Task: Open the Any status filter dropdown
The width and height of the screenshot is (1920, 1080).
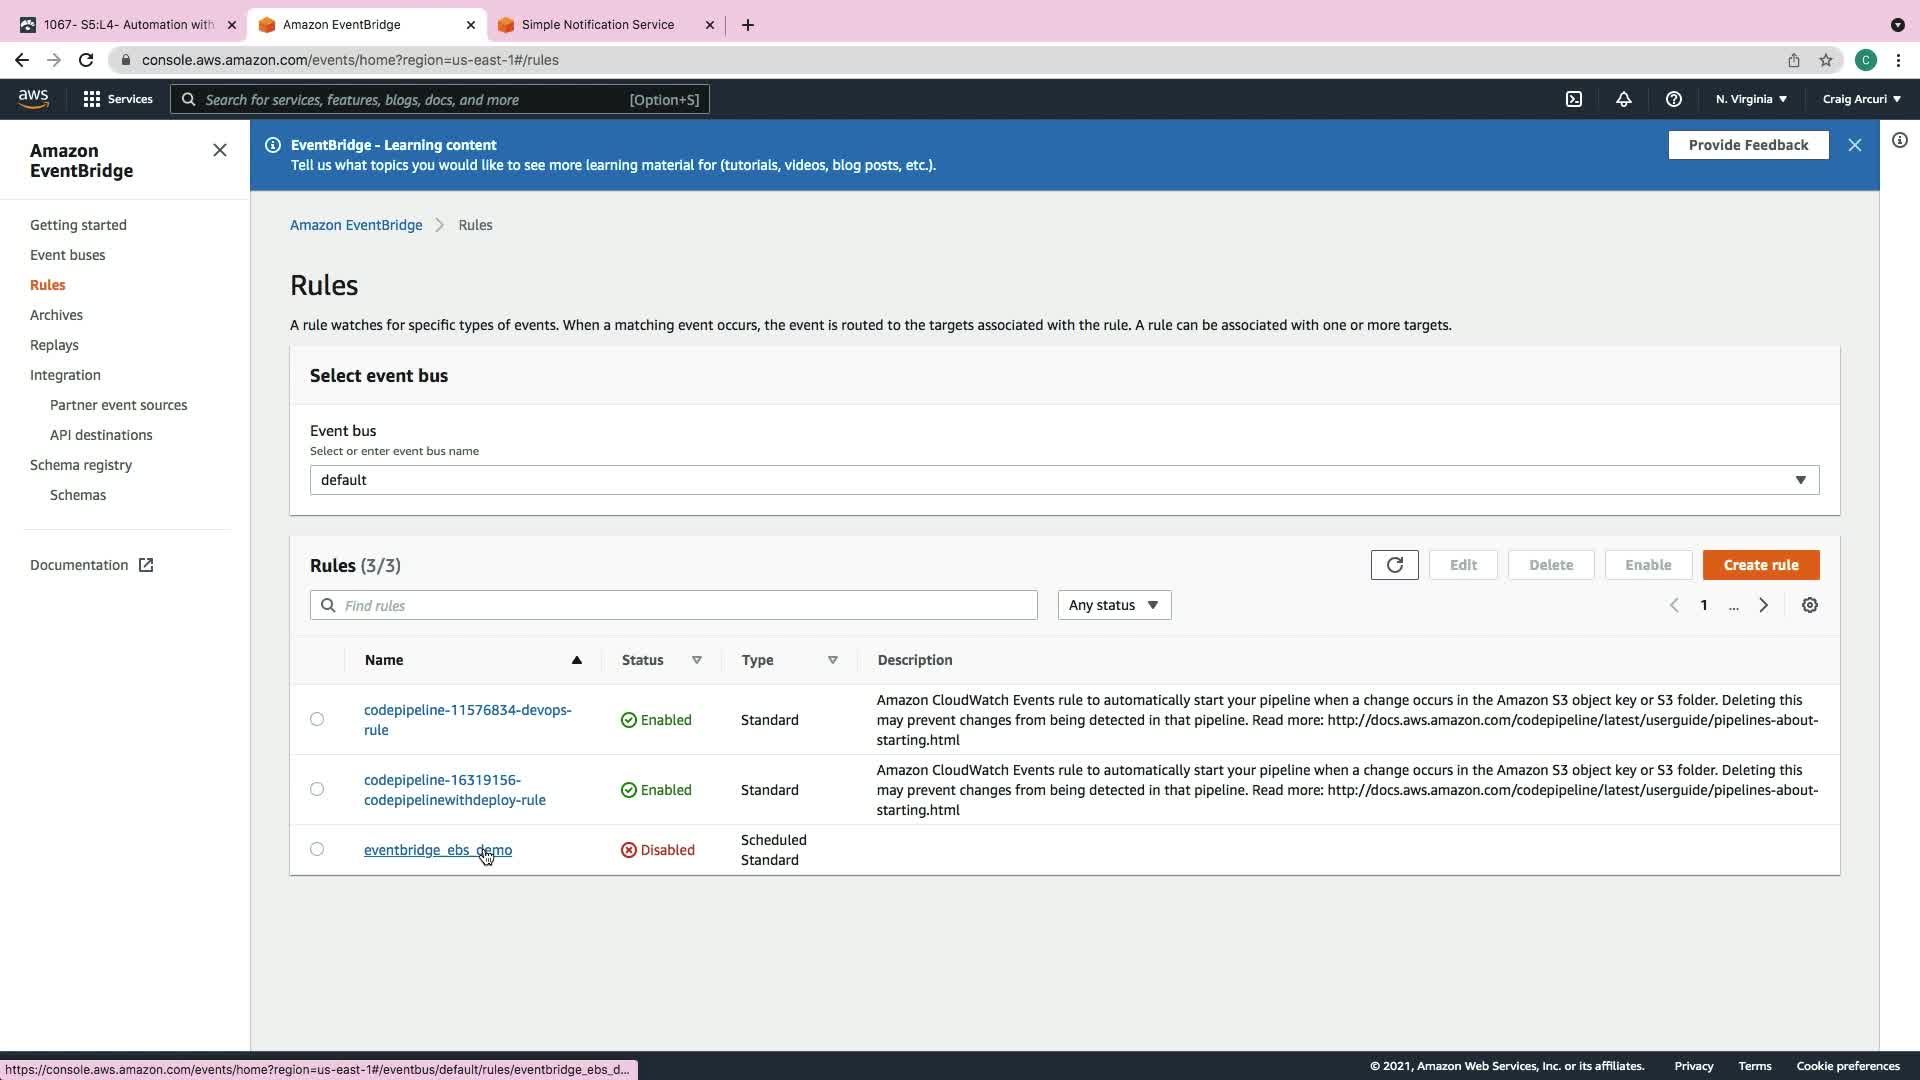Action: [x=1113, y=605]
